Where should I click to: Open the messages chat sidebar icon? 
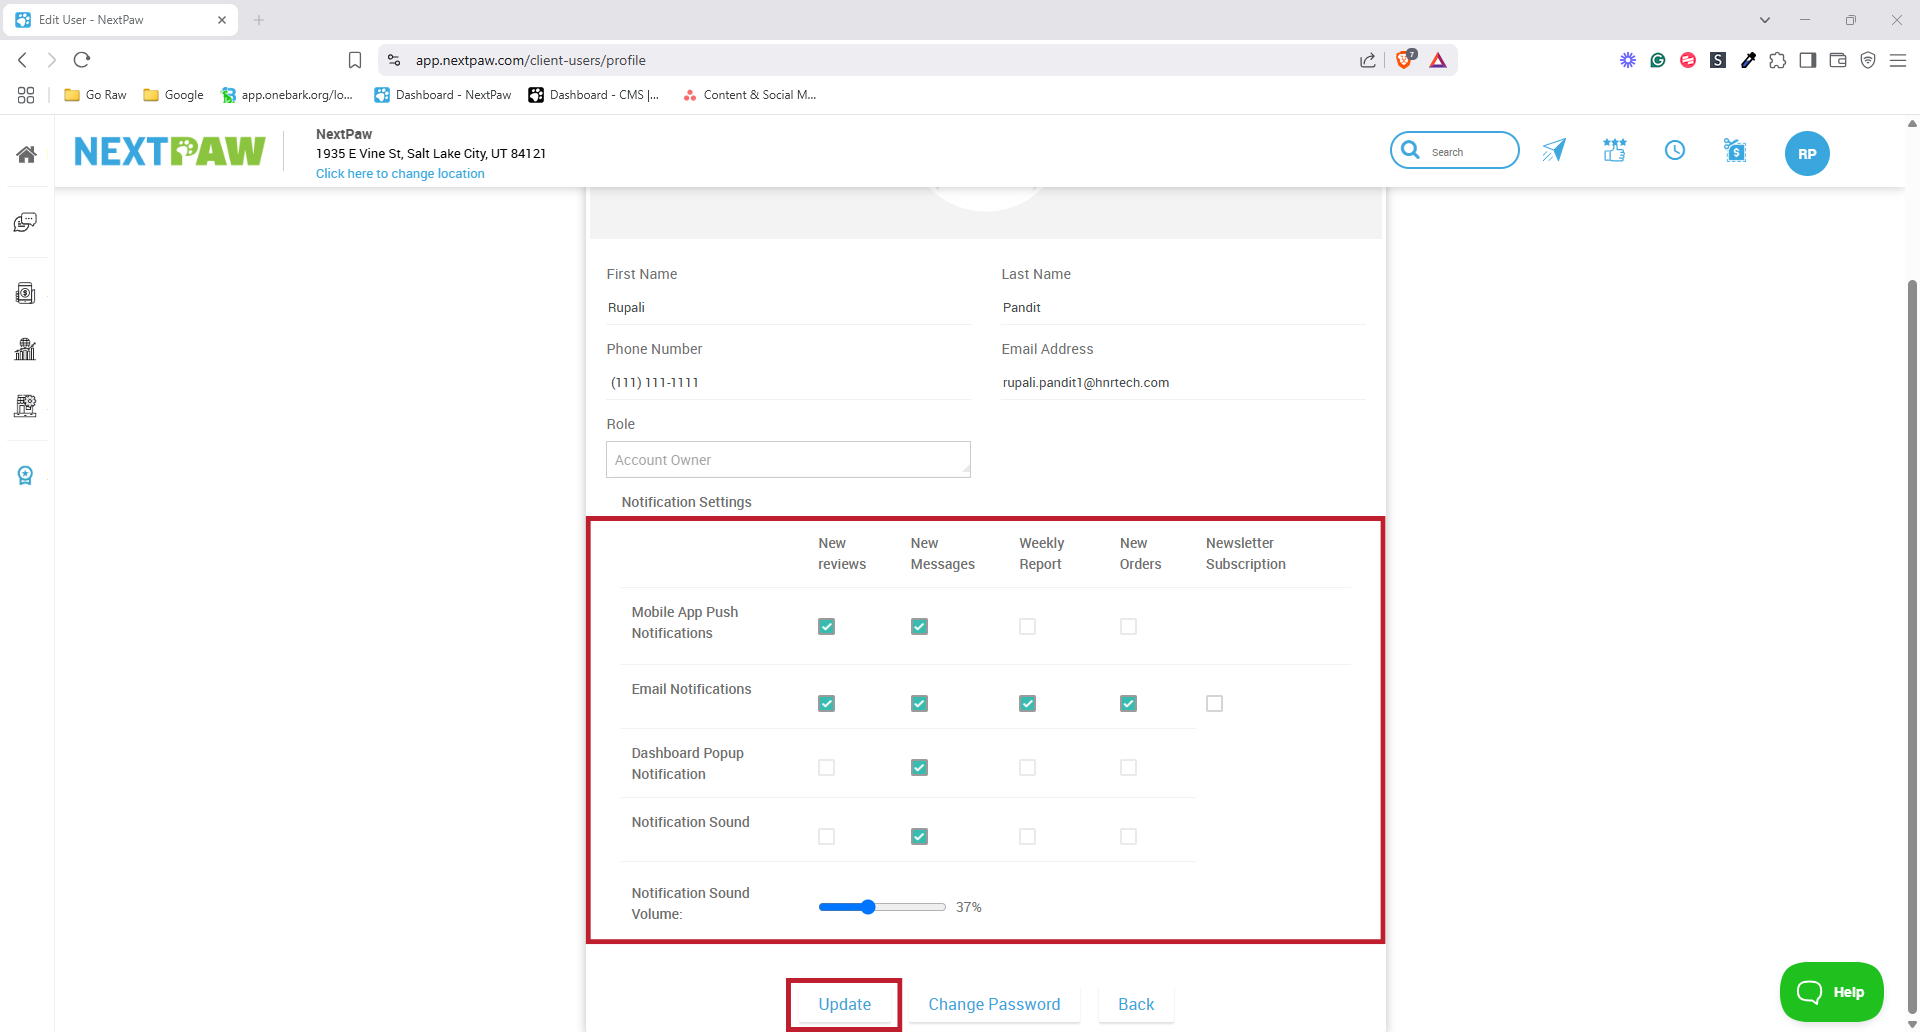coord(26,222)
